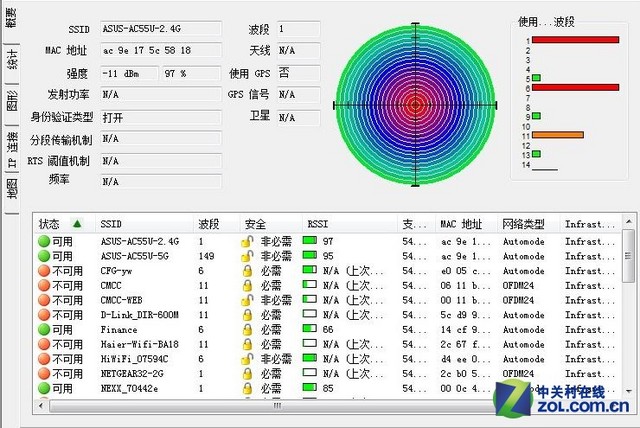Click red status icon for D-Link_DIR-600M
The image size is (640, 428).
pos(44,315)
